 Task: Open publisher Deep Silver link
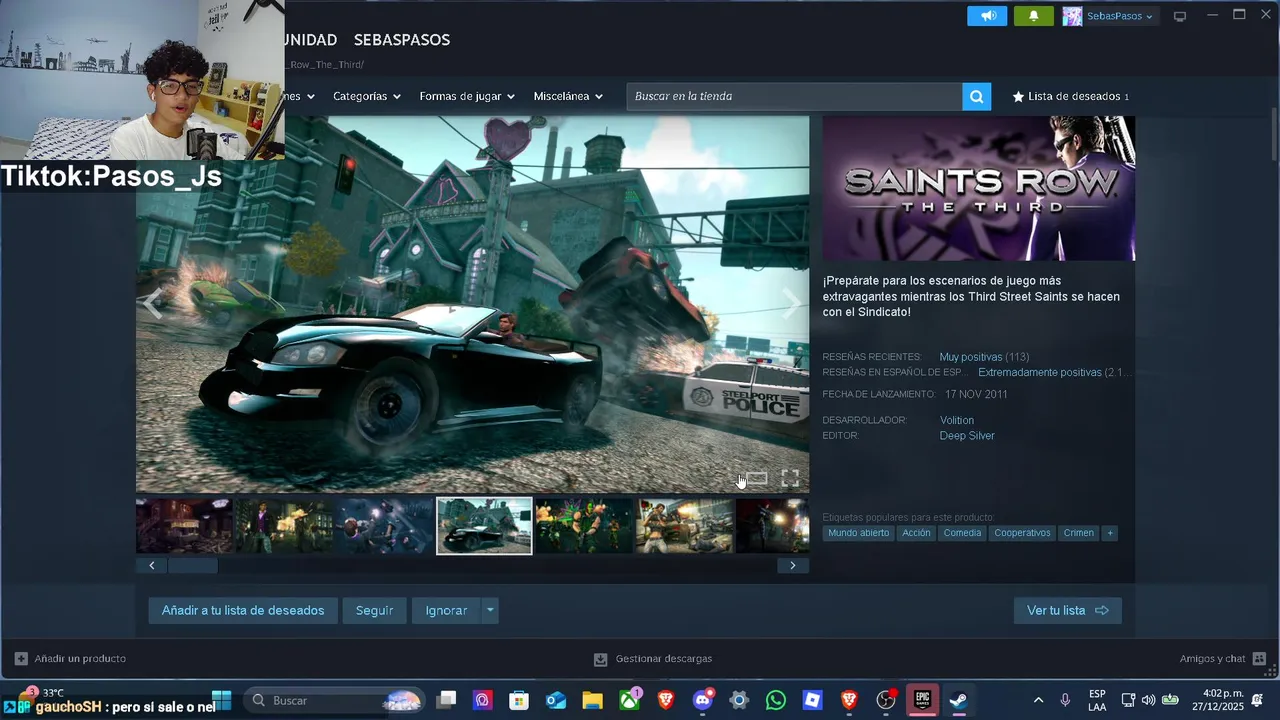966,436
